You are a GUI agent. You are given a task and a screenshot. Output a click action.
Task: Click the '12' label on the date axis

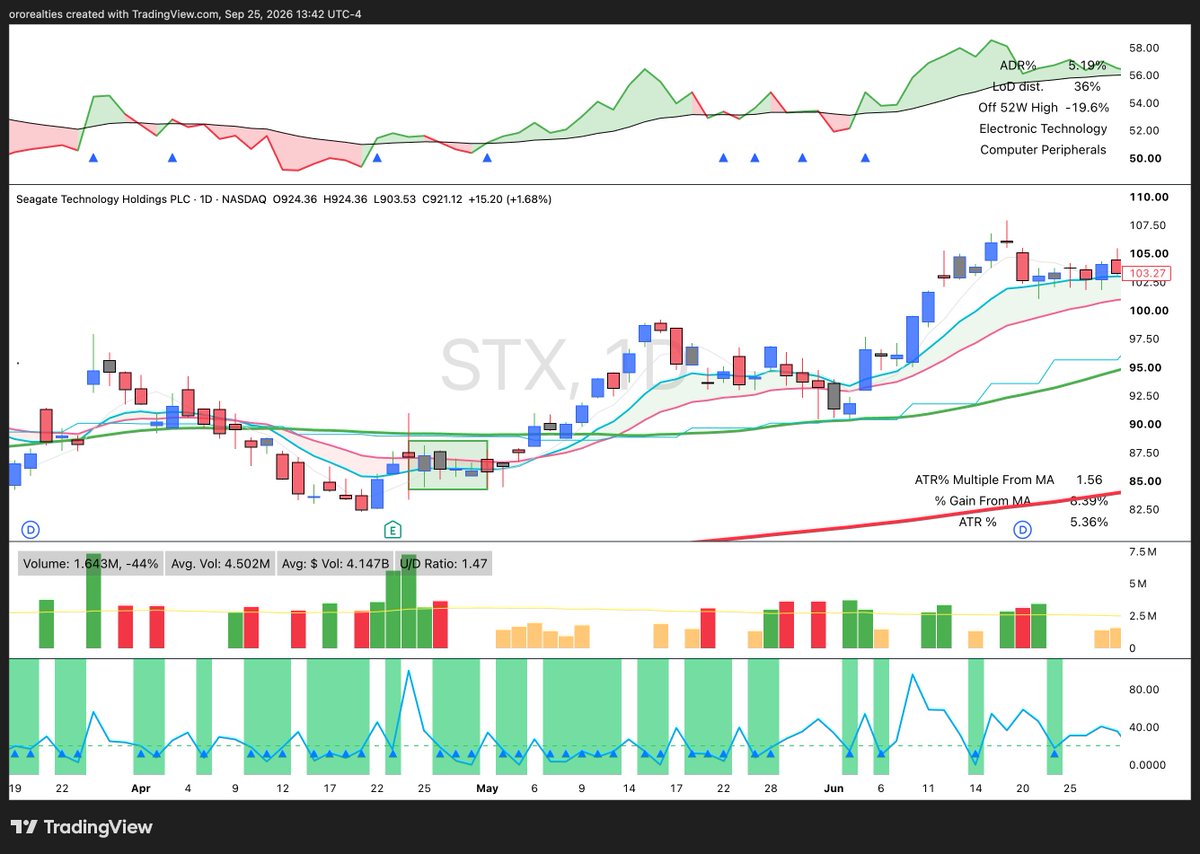click(x=283, y=789)
